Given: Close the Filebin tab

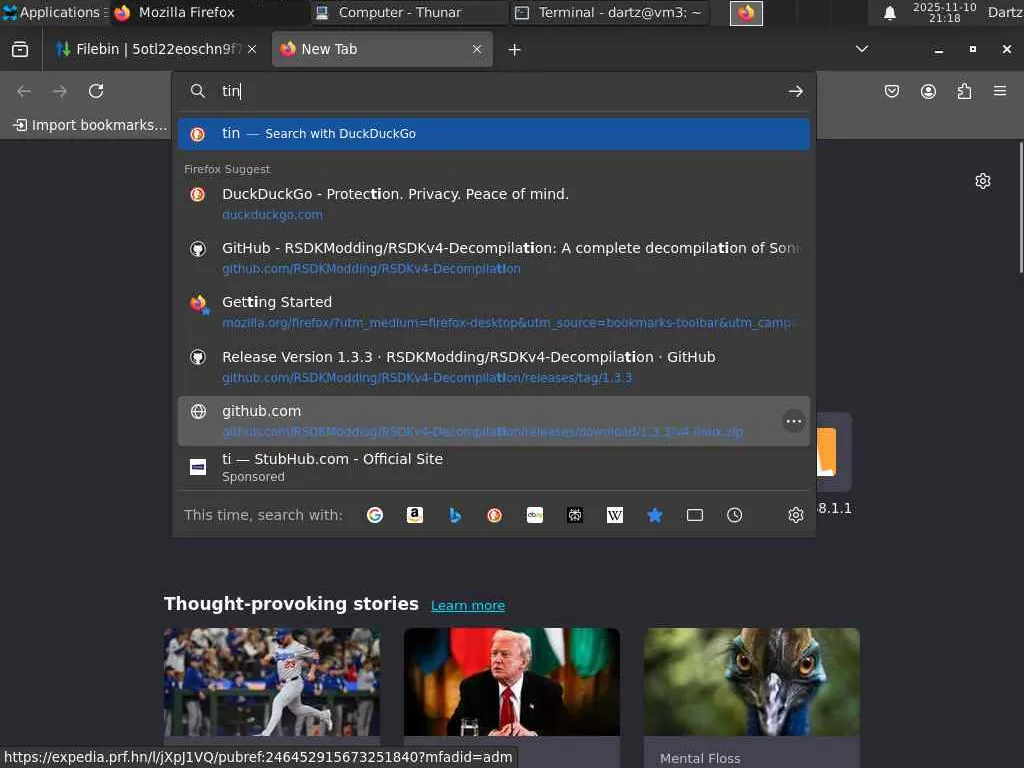Looking at the screenshot, I should click(x=252, y=50).
